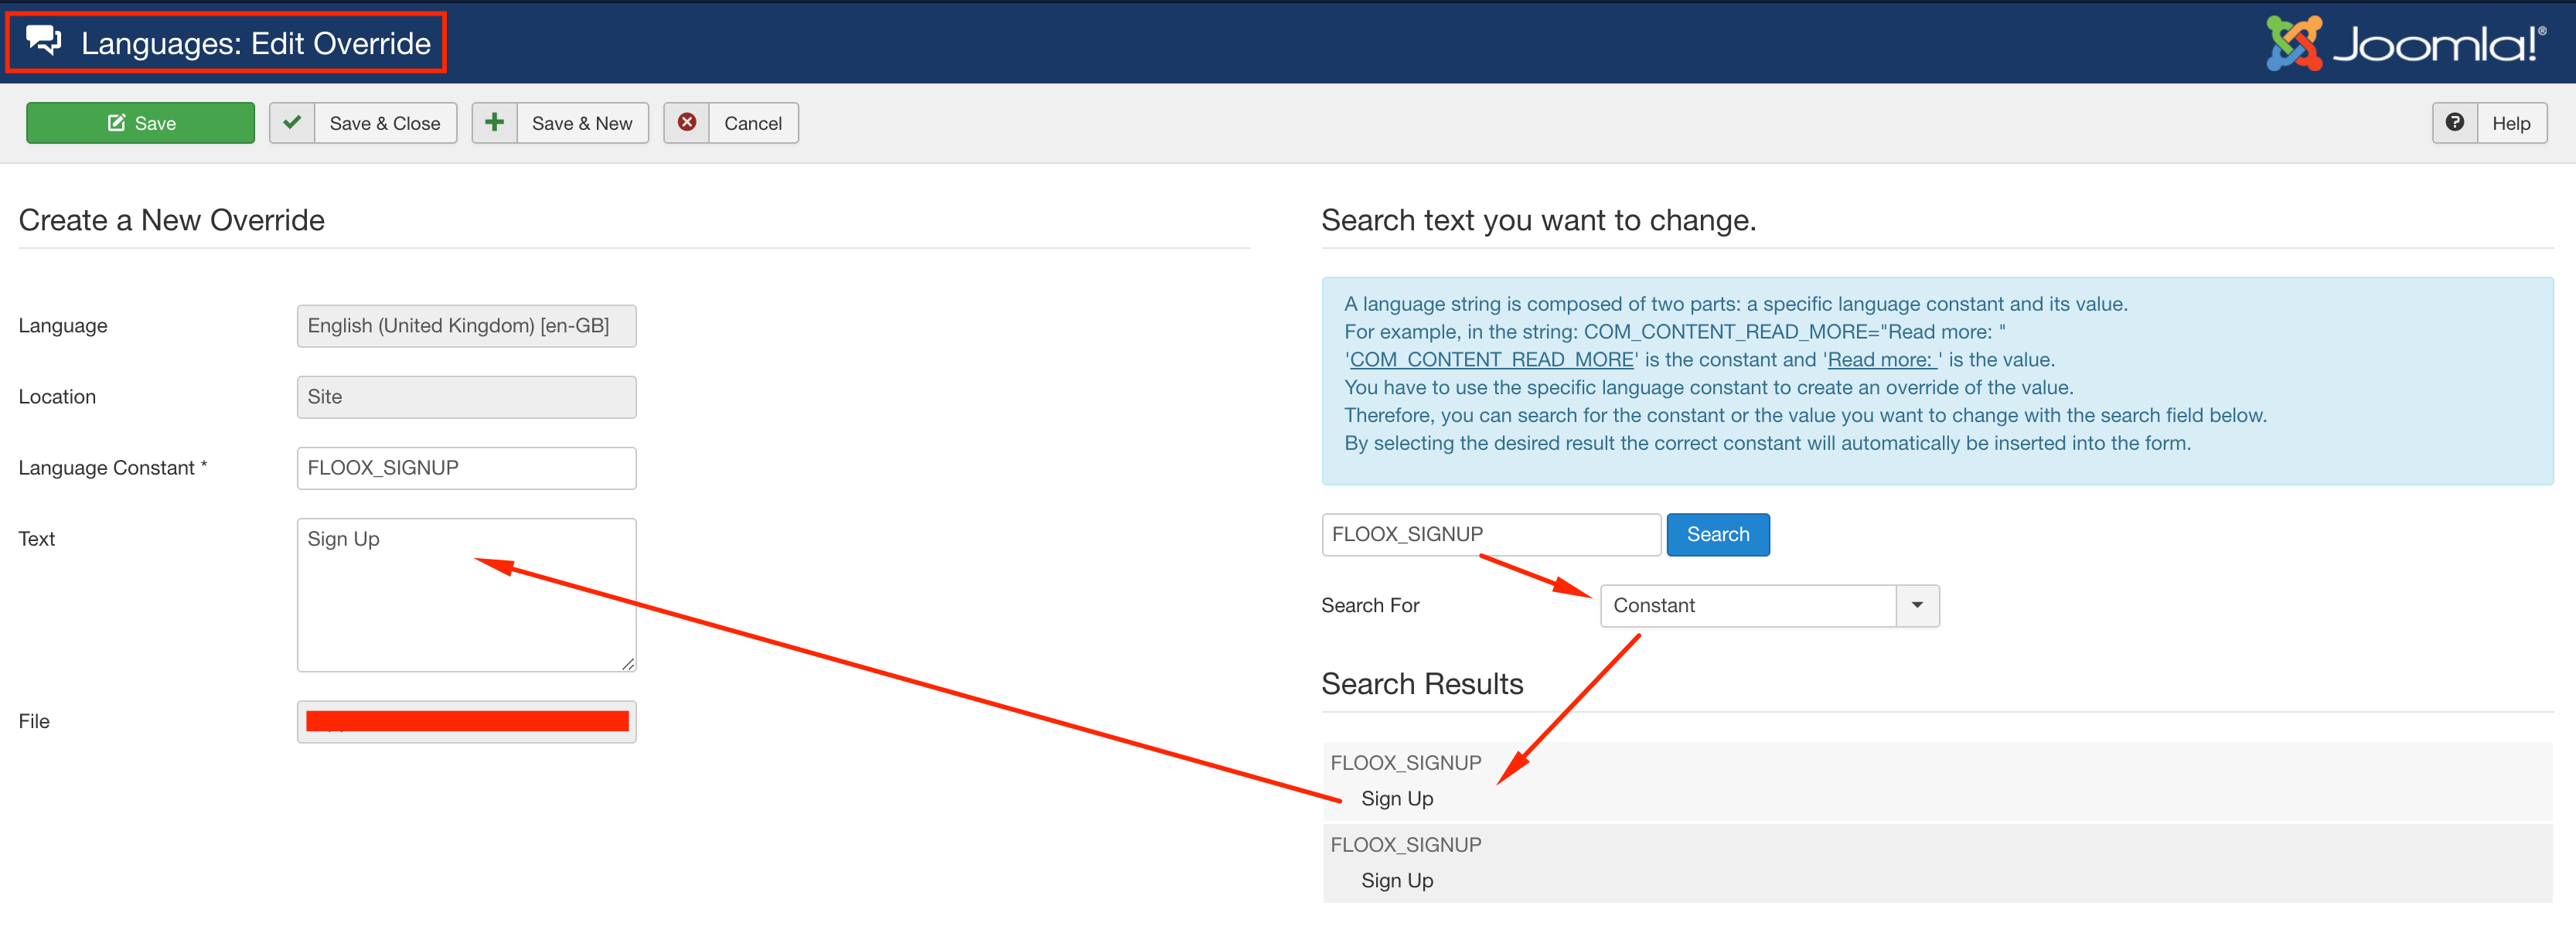Click the Language Constant input field

pos(466,469)
